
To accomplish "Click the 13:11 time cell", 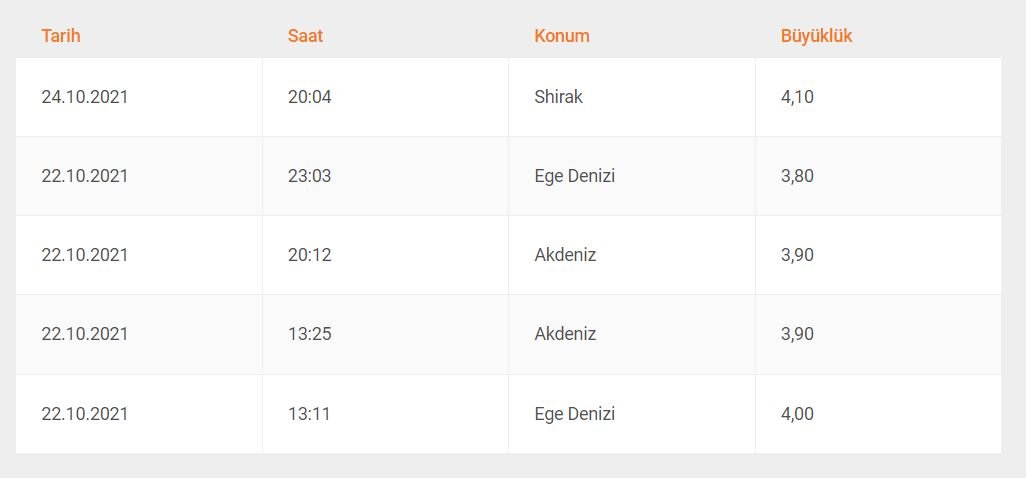I will (x=309, y=414).
